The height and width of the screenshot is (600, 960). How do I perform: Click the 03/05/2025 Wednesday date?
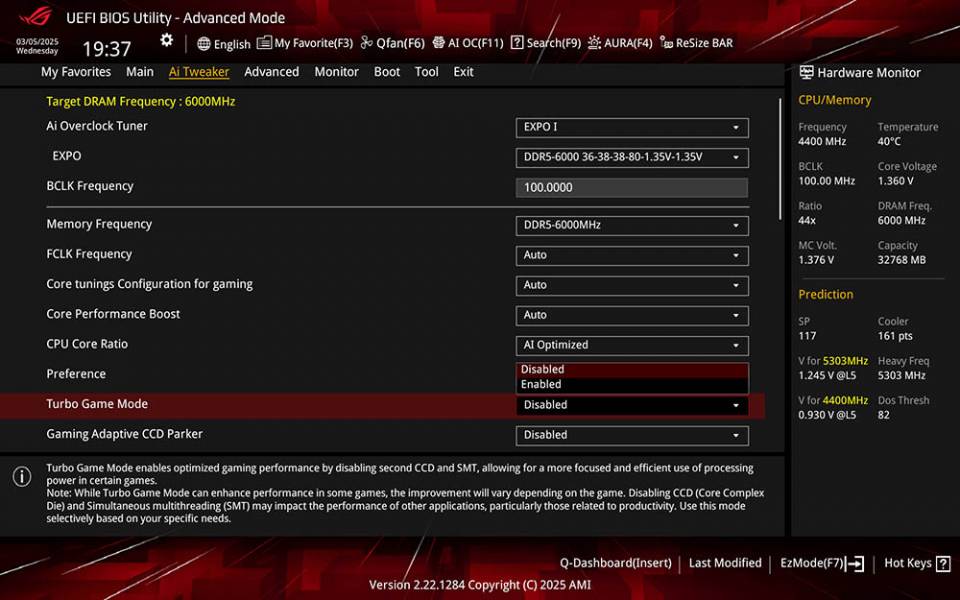[x=37, y=47]
